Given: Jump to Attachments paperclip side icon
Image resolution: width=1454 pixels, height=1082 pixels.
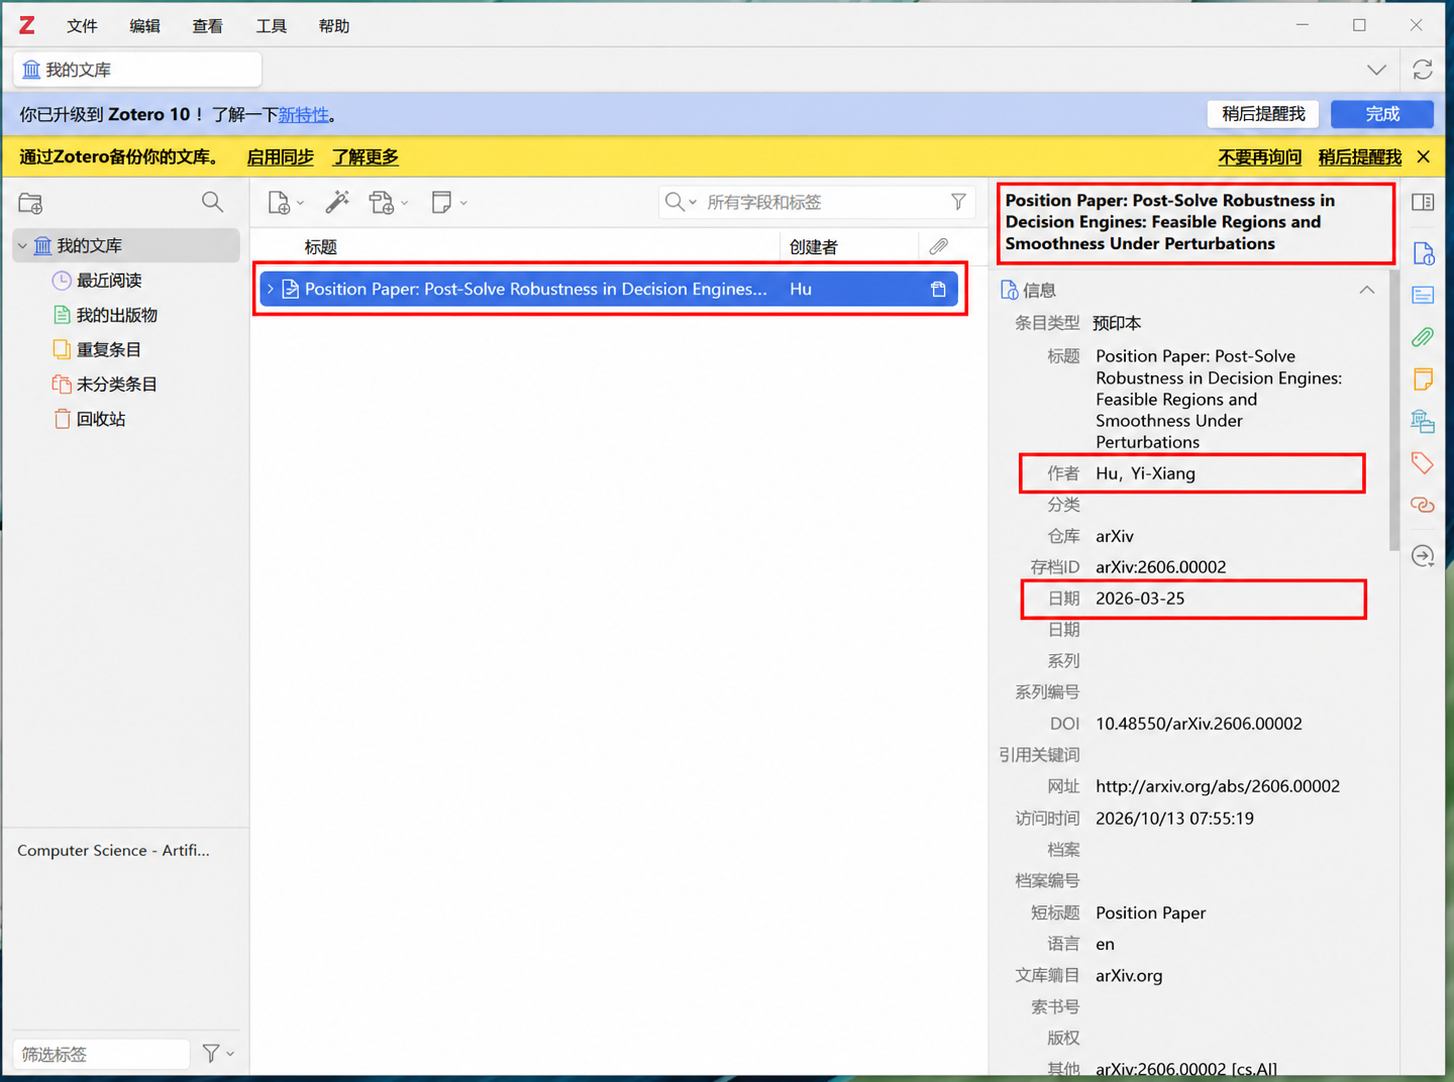Looking at the screenshot, I should point(1423,337).
